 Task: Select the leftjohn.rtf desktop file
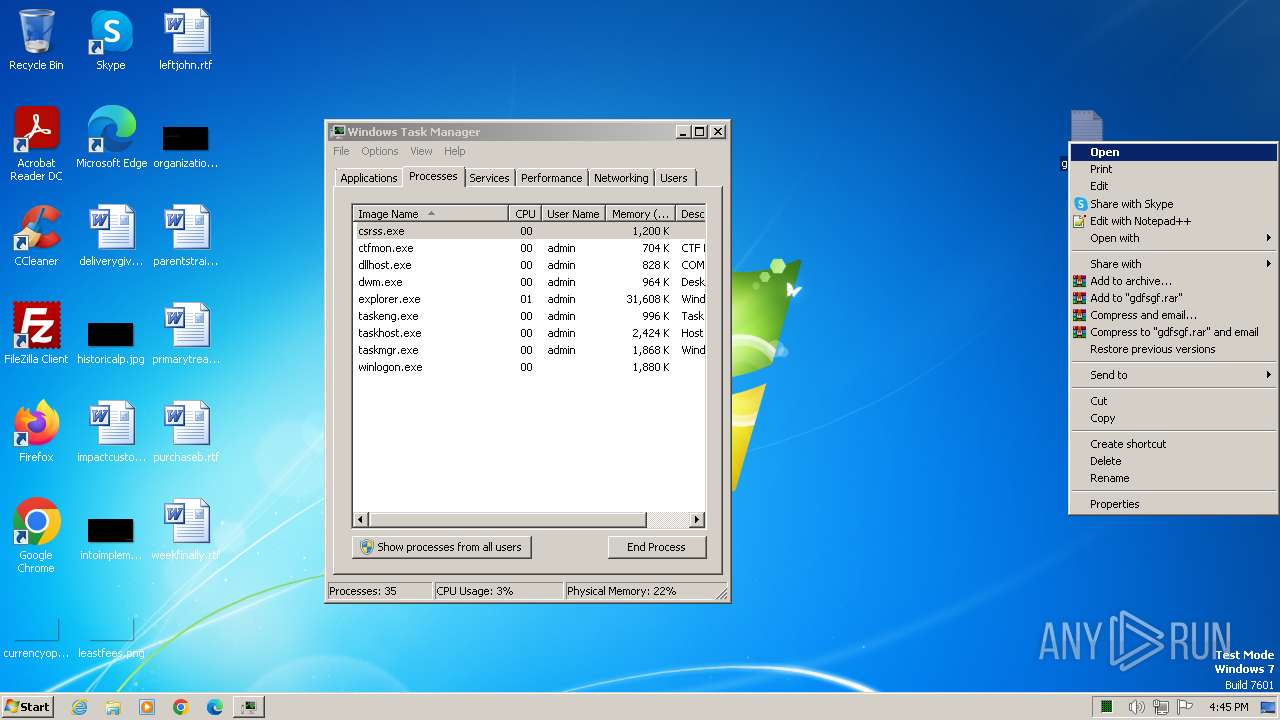[186, 40]
